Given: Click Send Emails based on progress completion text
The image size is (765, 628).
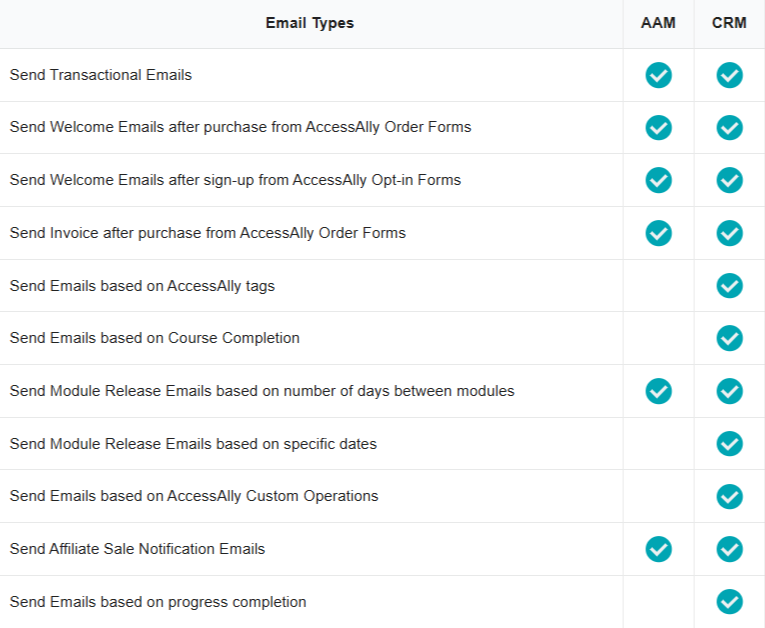Looking at the screenshot, I should tap(158, 602).
